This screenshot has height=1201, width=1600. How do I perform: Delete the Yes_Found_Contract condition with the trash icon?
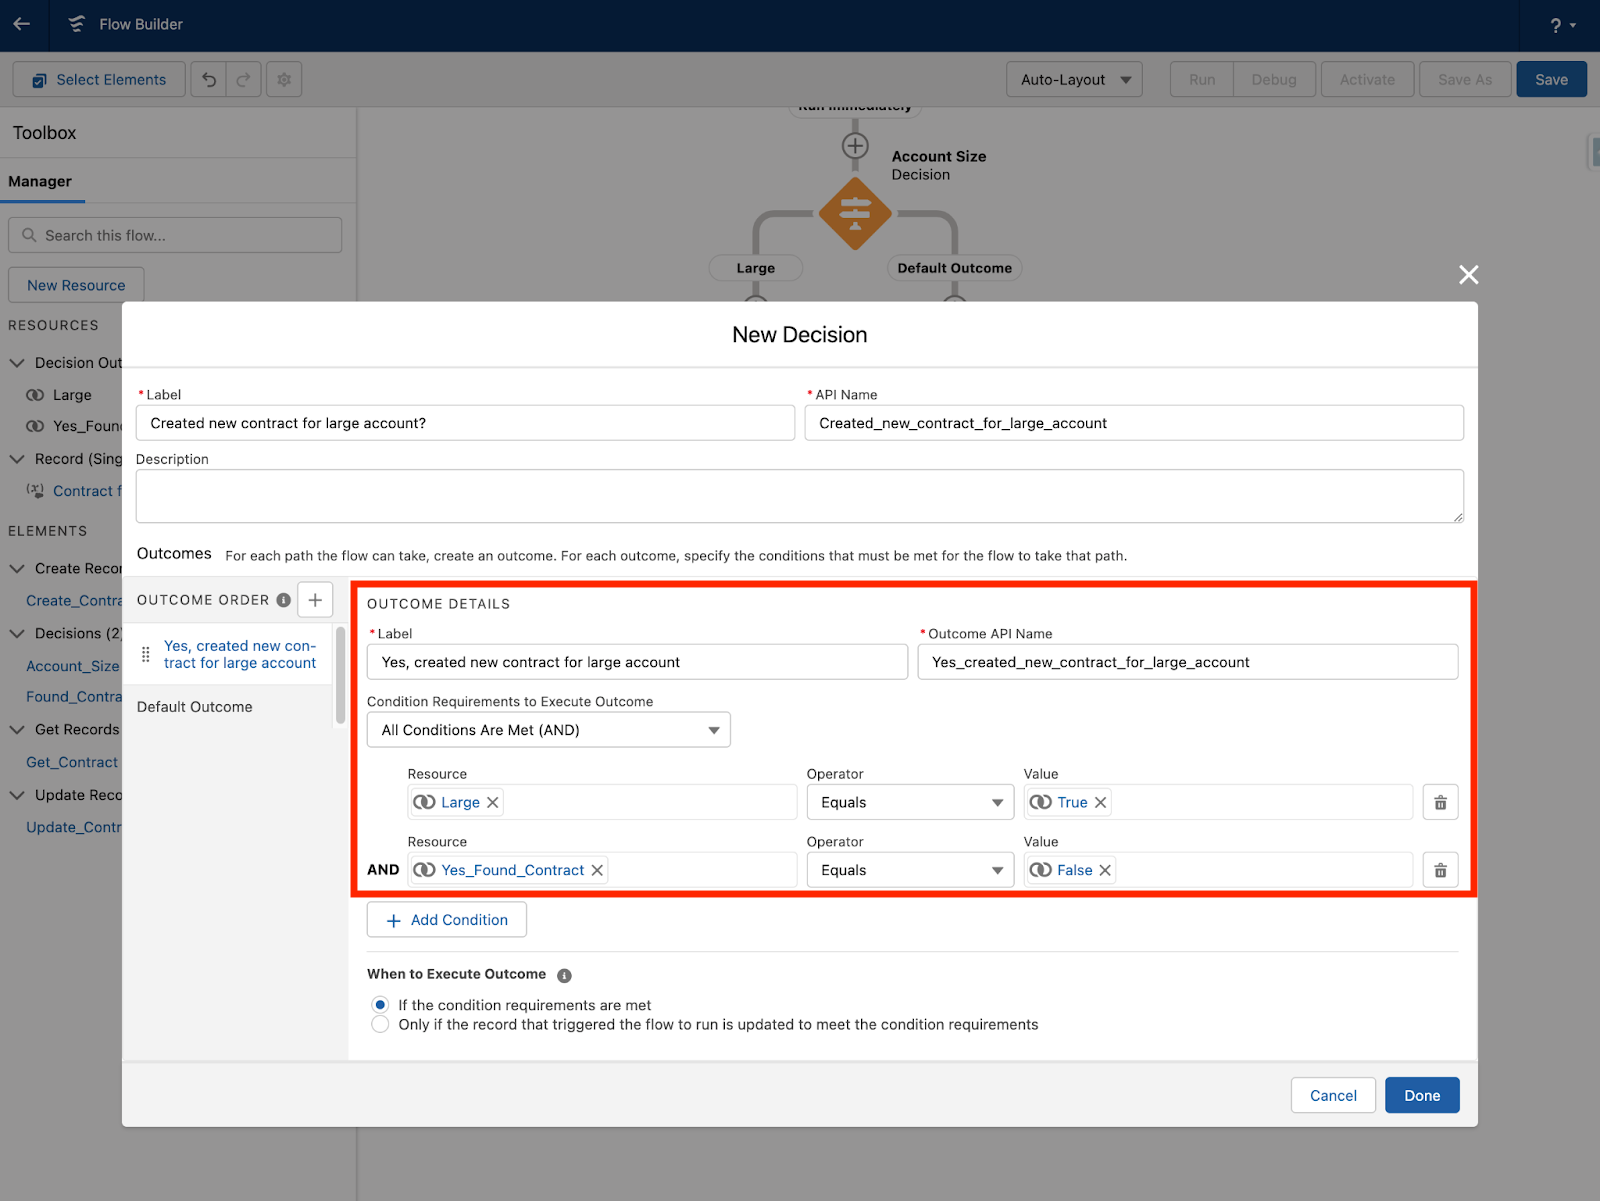[1440, 869]
